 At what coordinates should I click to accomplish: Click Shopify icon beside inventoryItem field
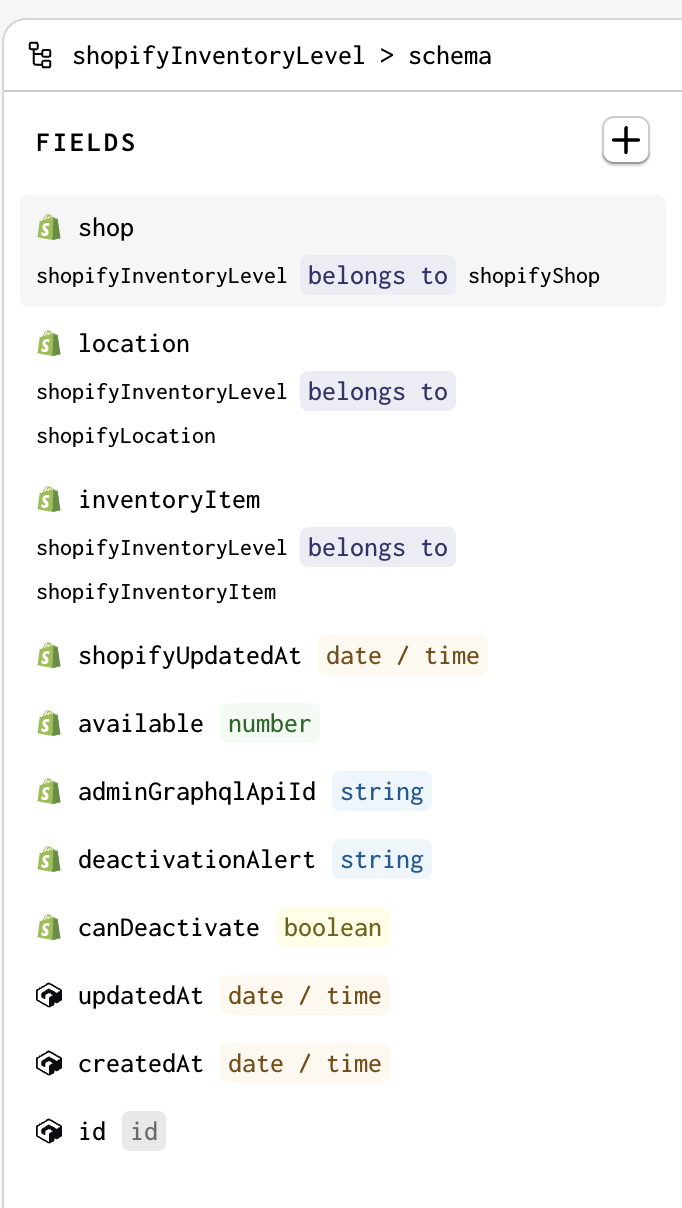[x=49, y=500]
